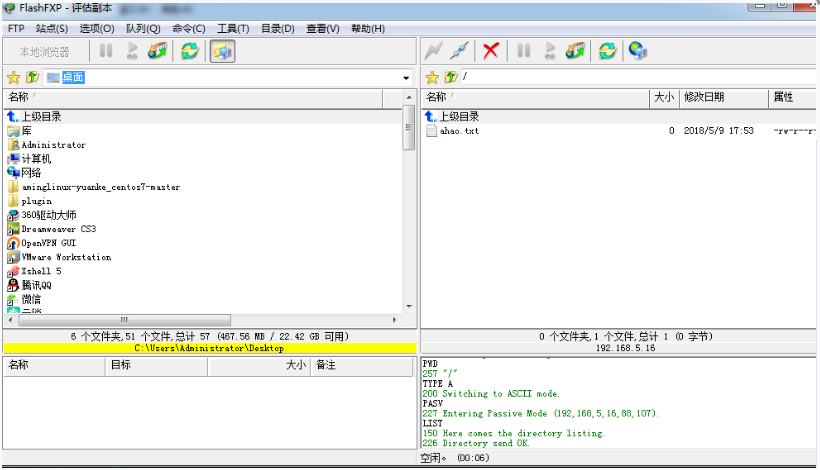Click the globe browser icon in remote toolbar
The height and width of the screenshot is (470, 820).
pos(637,51)
